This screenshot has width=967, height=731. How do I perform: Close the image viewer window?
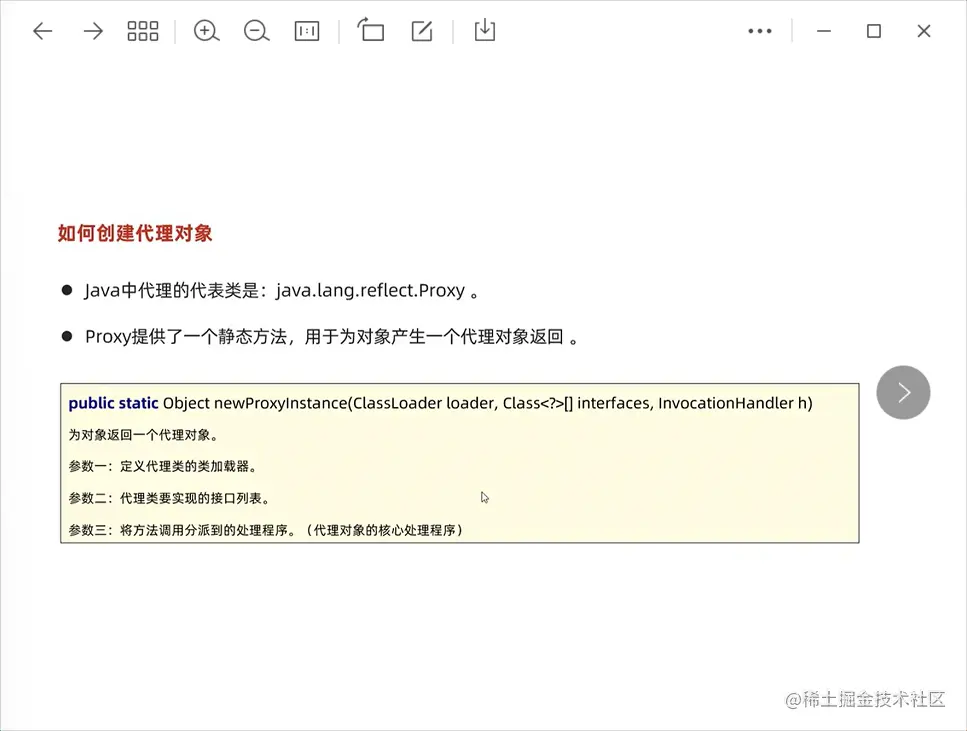tap(924, 31)
